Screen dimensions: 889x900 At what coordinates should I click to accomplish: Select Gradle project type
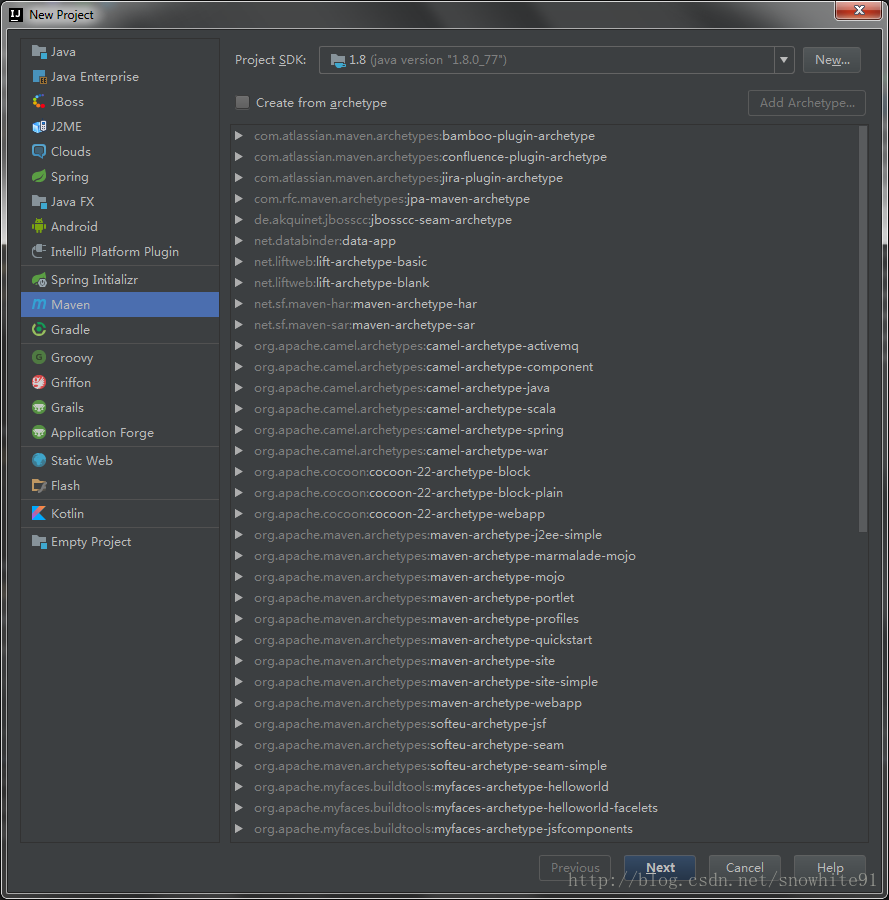120,329
